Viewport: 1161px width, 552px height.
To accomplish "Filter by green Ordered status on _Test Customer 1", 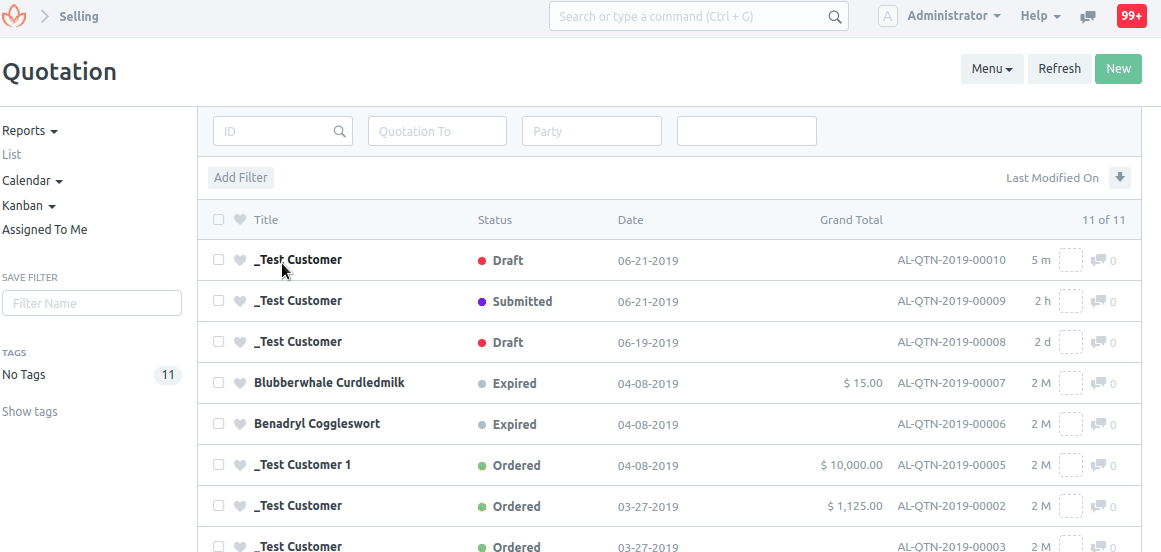I will (x=509, y=465).
